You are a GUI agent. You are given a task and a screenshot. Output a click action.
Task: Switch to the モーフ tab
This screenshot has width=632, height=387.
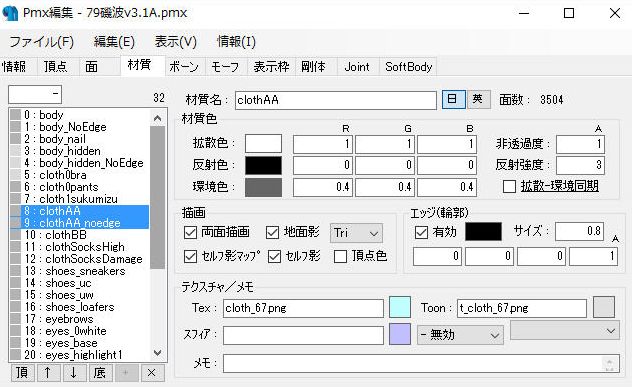point(226,67)
